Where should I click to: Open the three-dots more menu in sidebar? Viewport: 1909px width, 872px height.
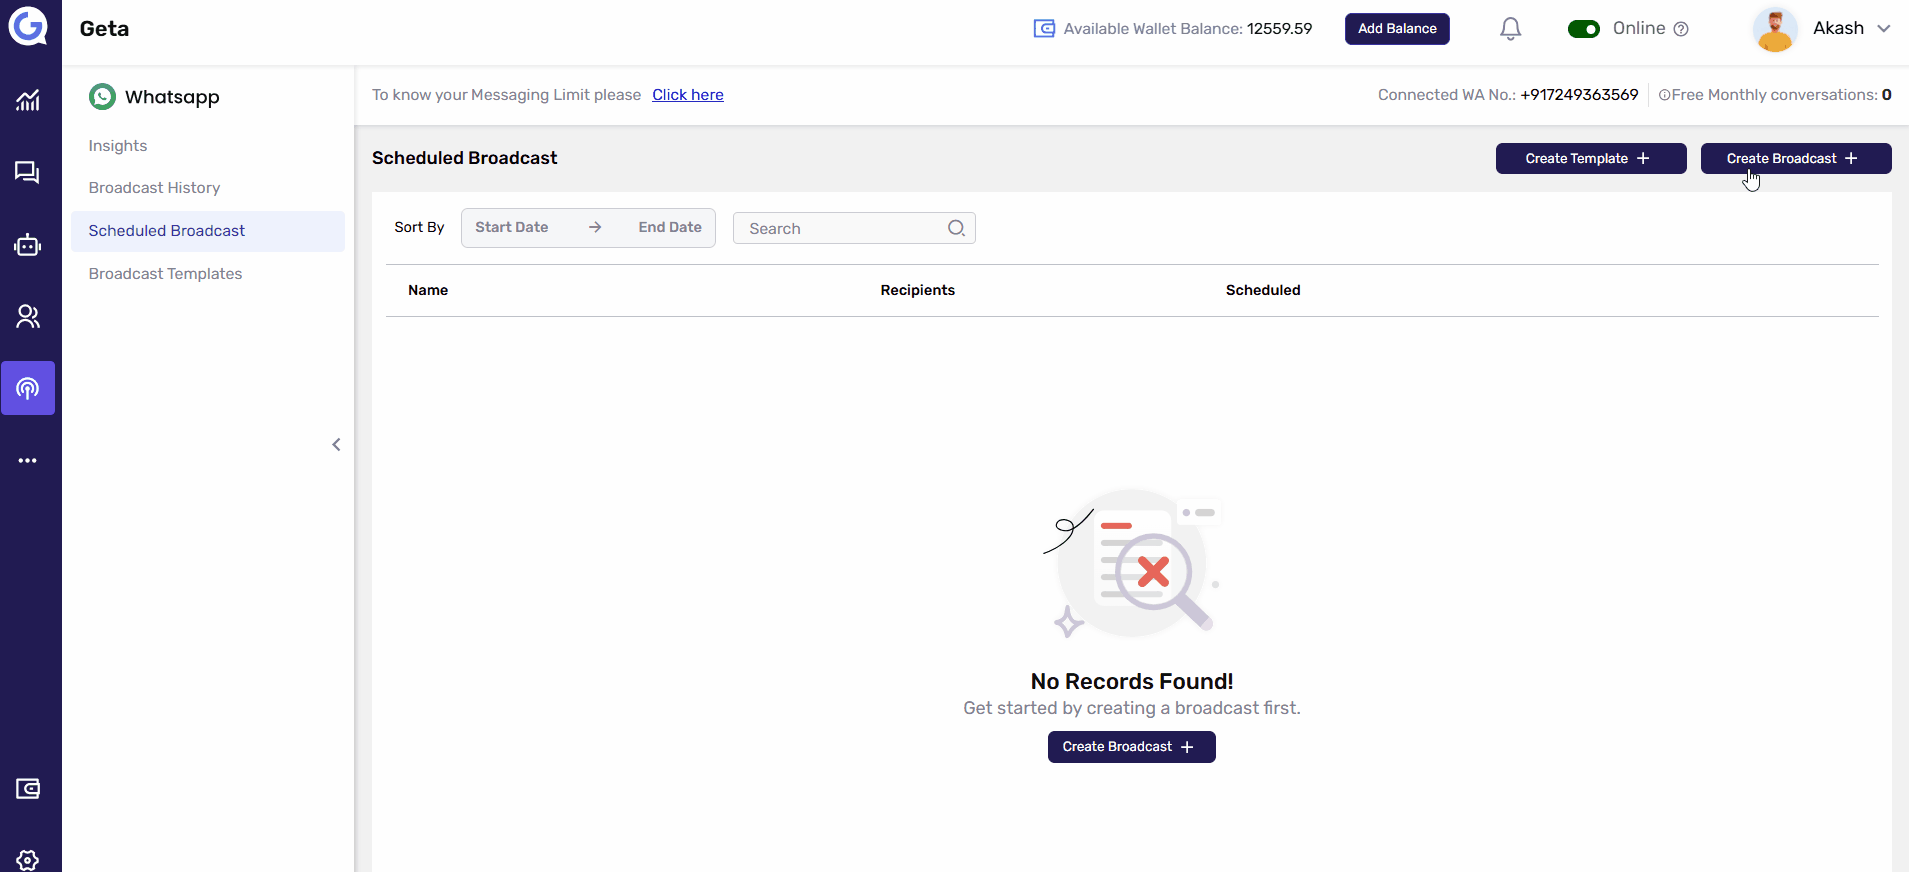28,461
